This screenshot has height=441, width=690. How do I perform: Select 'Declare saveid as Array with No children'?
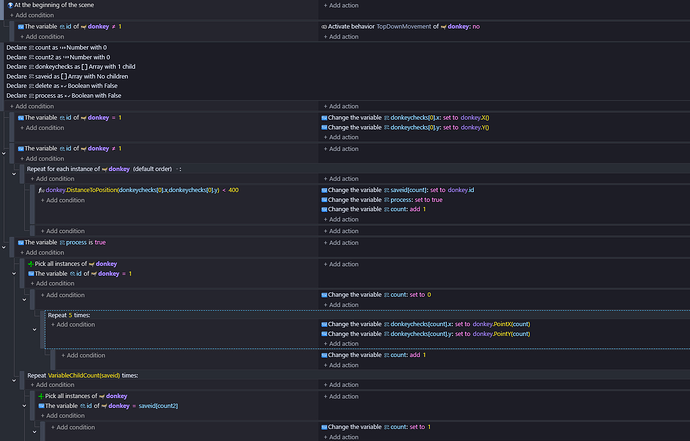pos(67,77)
